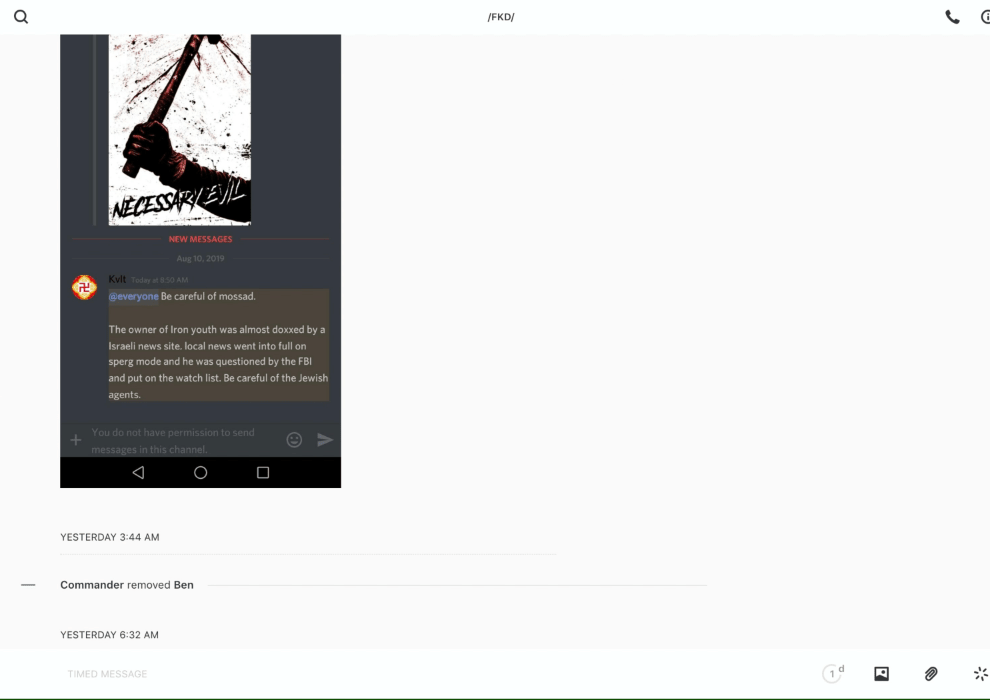990x700 pixels.
Task: Click the add picture icon
Action: [x=881, y=674]
